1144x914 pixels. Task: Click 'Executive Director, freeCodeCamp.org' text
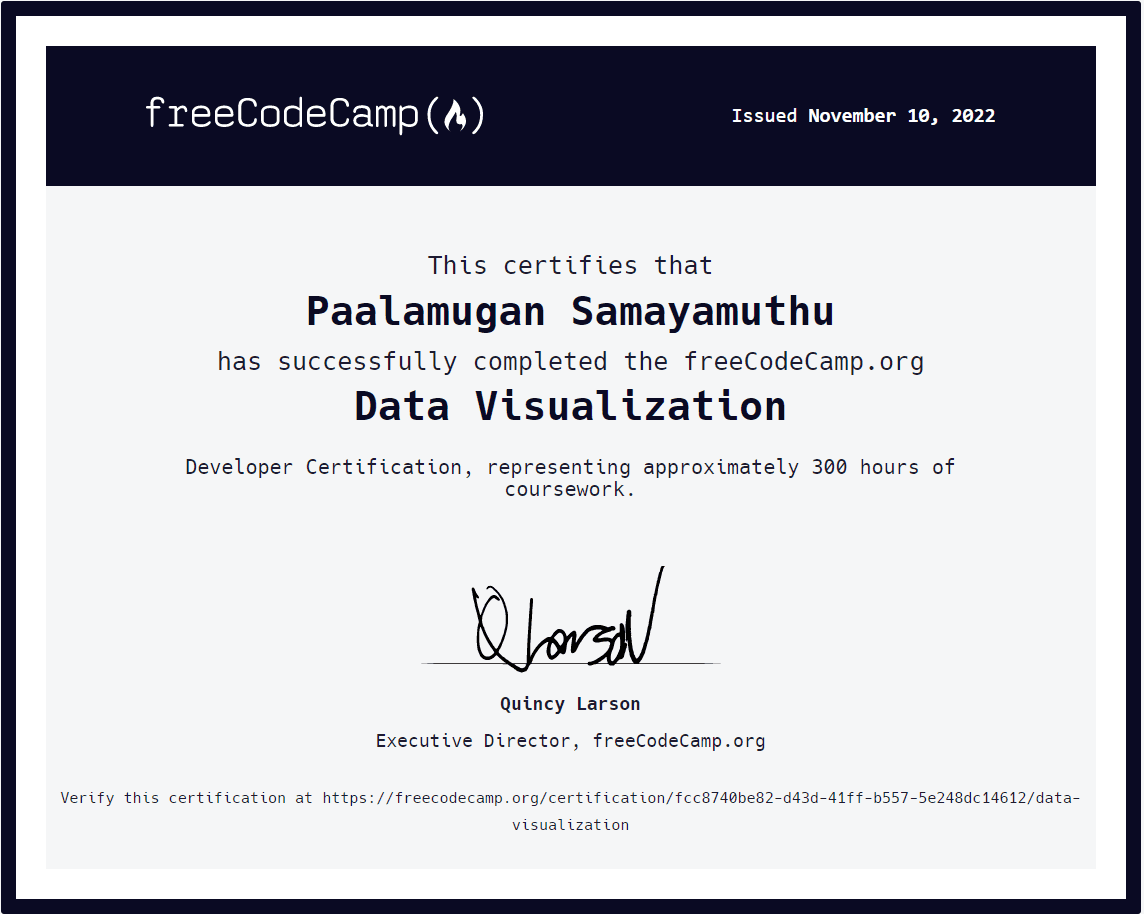(570, 741)
